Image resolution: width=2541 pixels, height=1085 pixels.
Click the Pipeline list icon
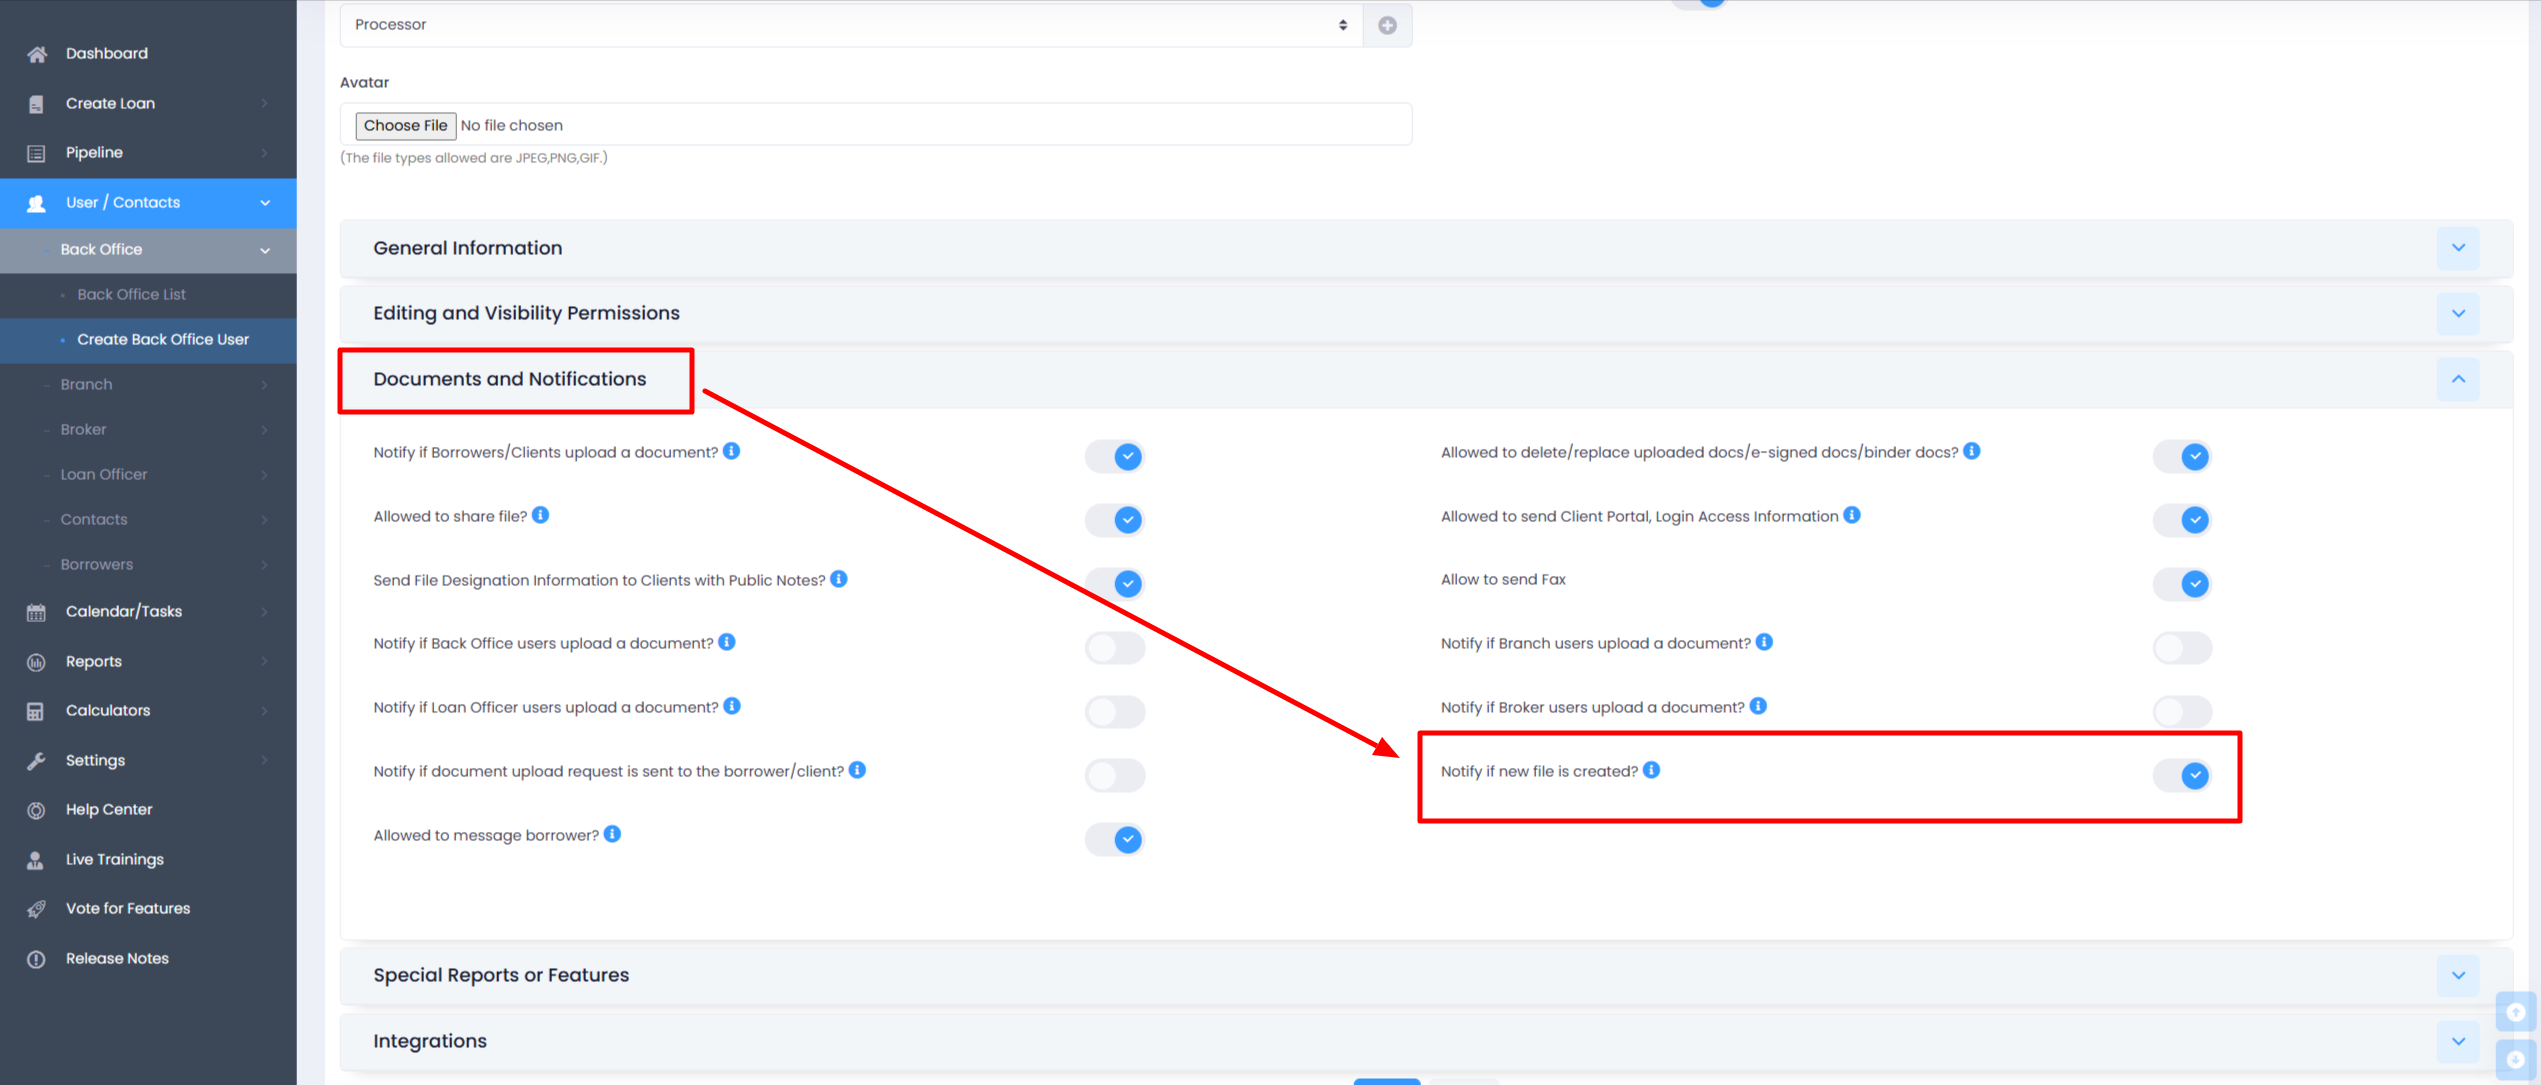(37, 153)
